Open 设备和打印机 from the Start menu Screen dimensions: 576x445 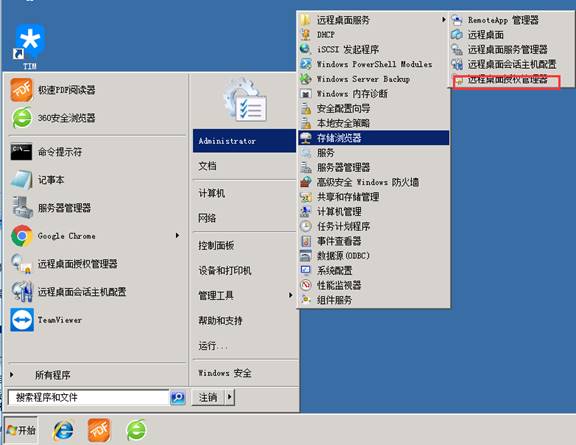pos(244,270)
